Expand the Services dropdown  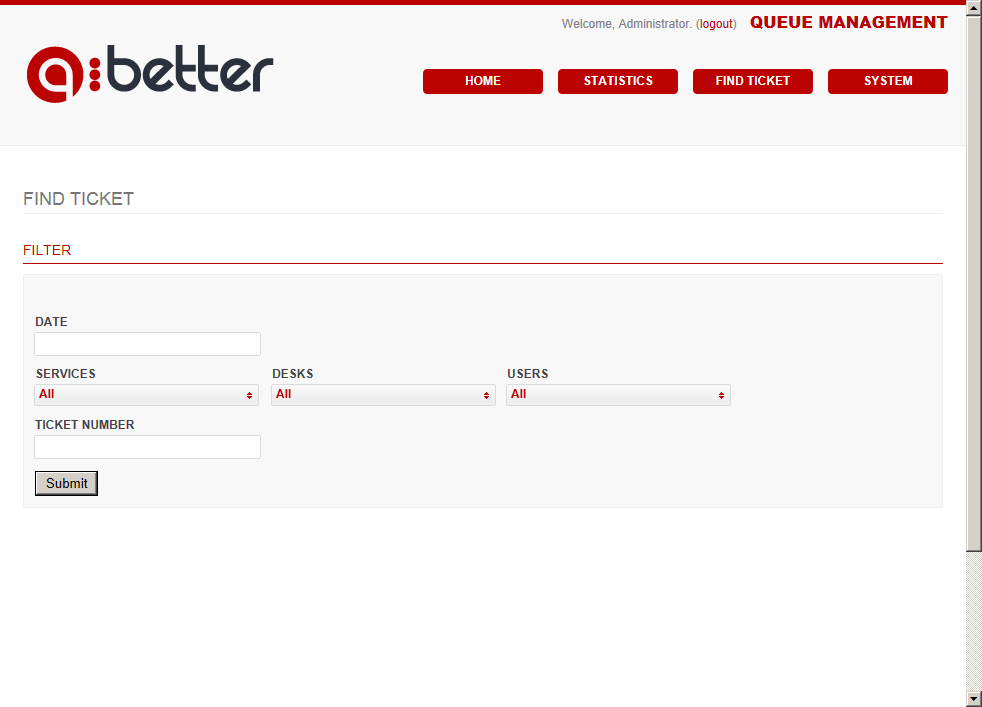pos(146,395)
